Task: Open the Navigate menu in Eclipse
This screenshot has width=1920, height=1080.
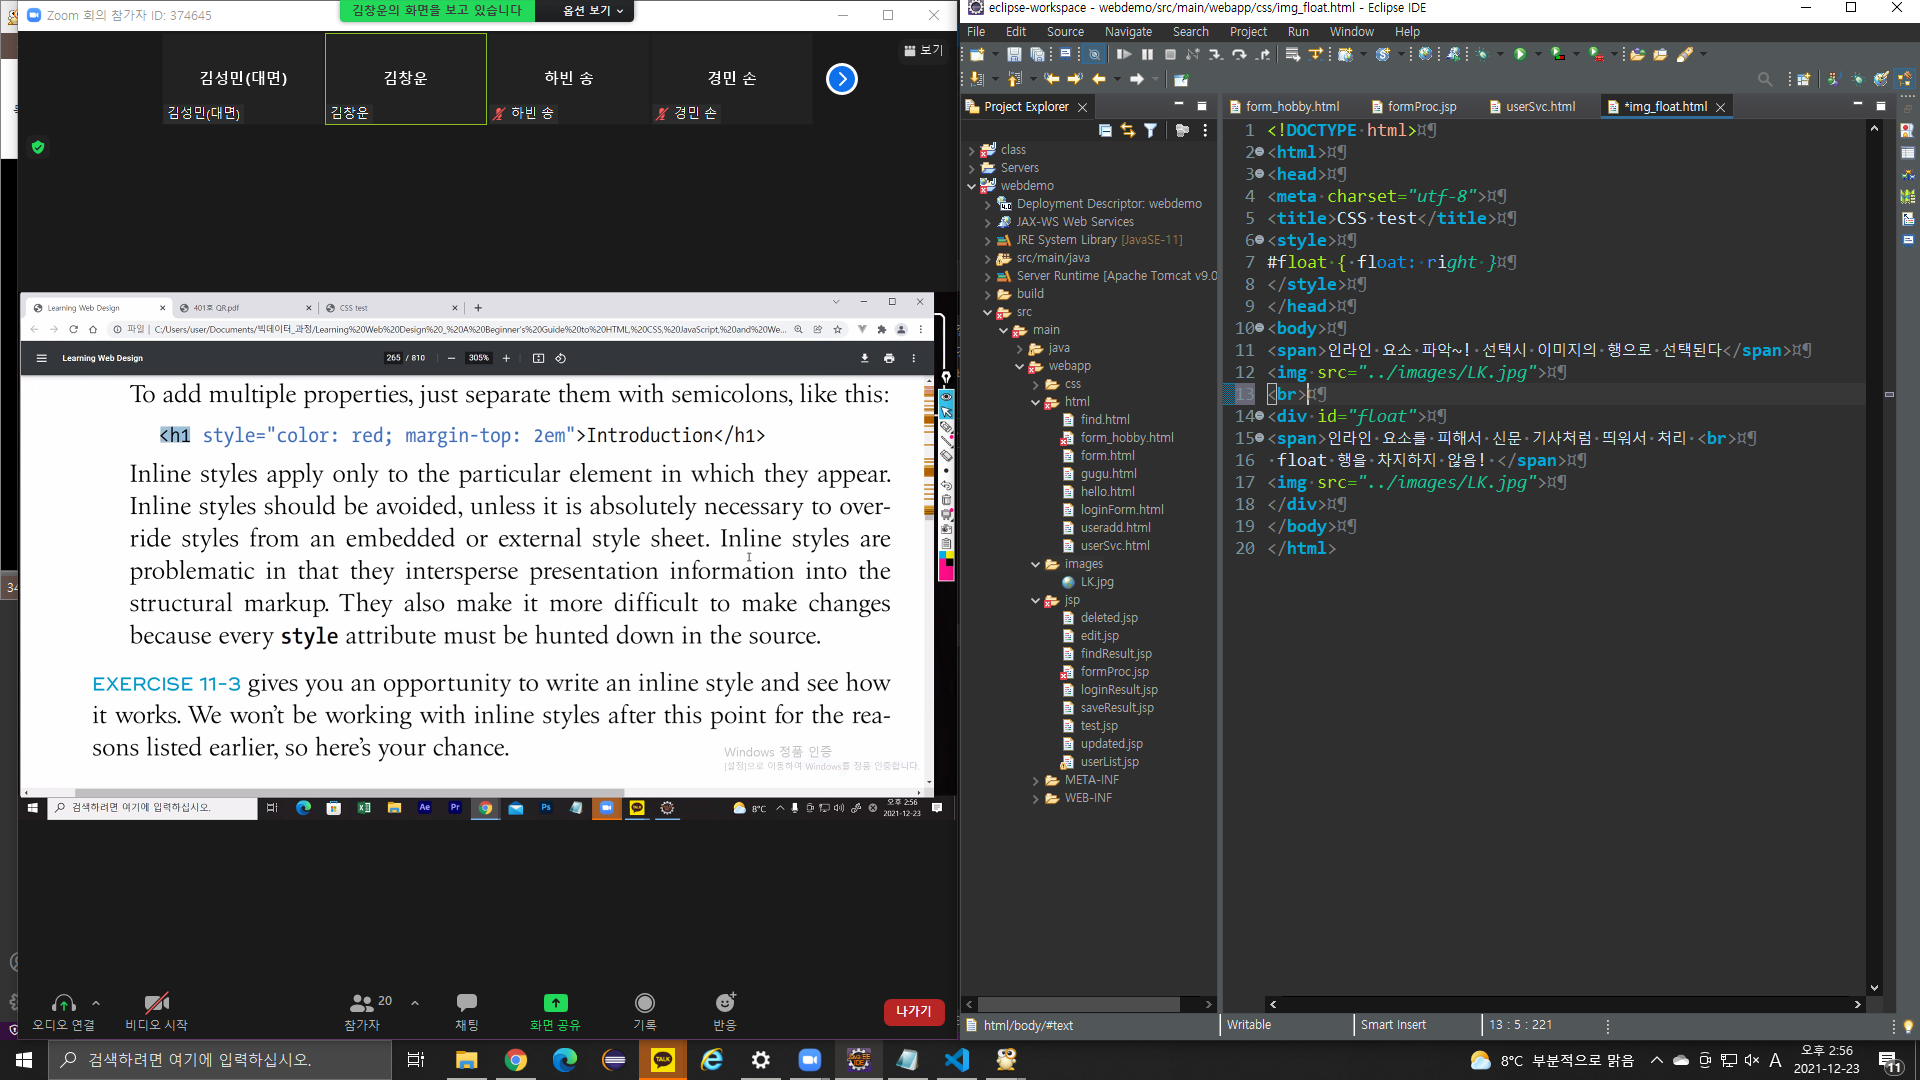Action: click(1128, 32)
